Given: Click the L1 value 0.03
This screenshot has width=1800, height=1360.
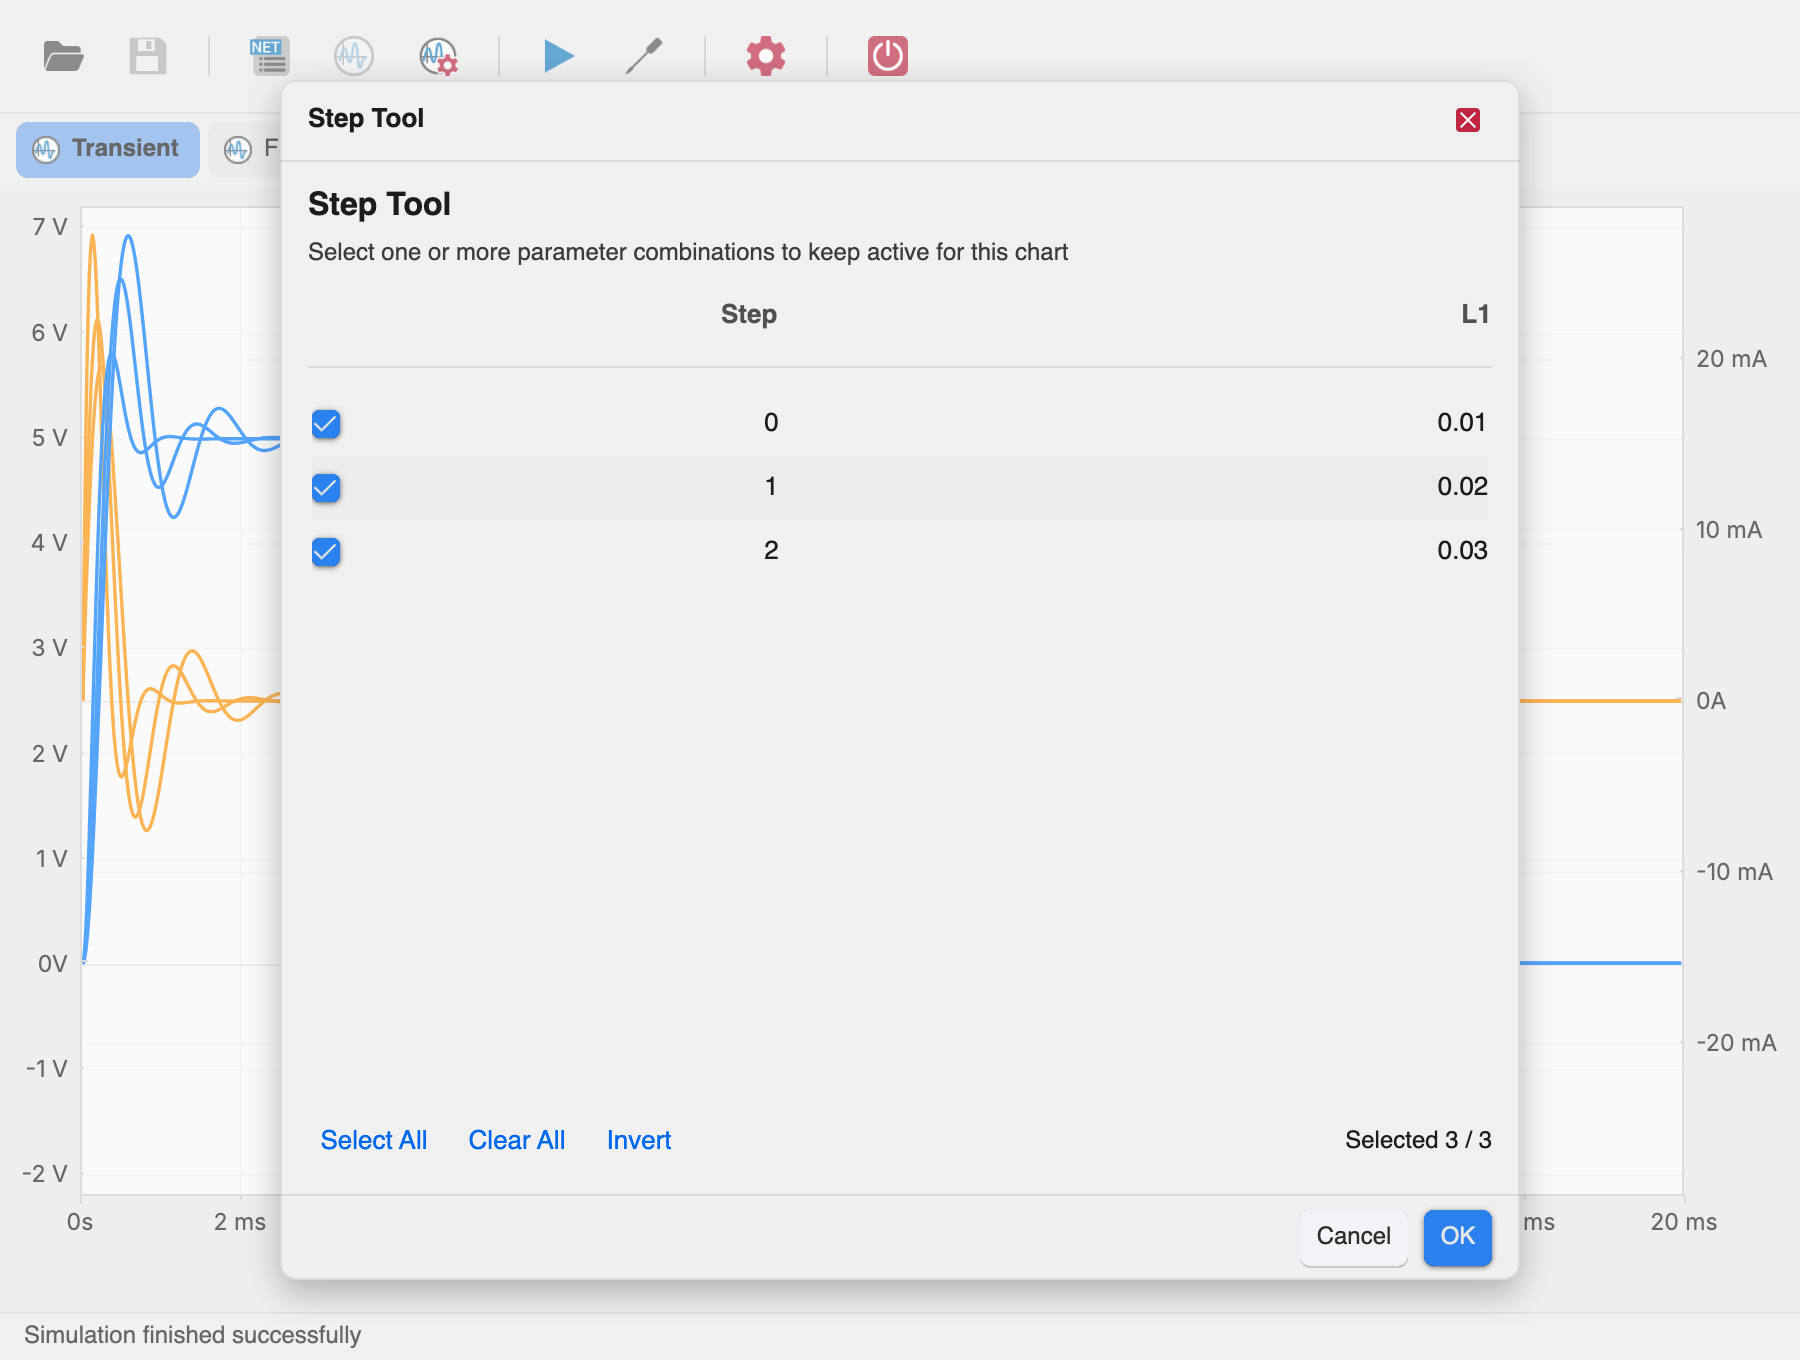Looking at the screenshot, I should click(x=1462, y=550).
